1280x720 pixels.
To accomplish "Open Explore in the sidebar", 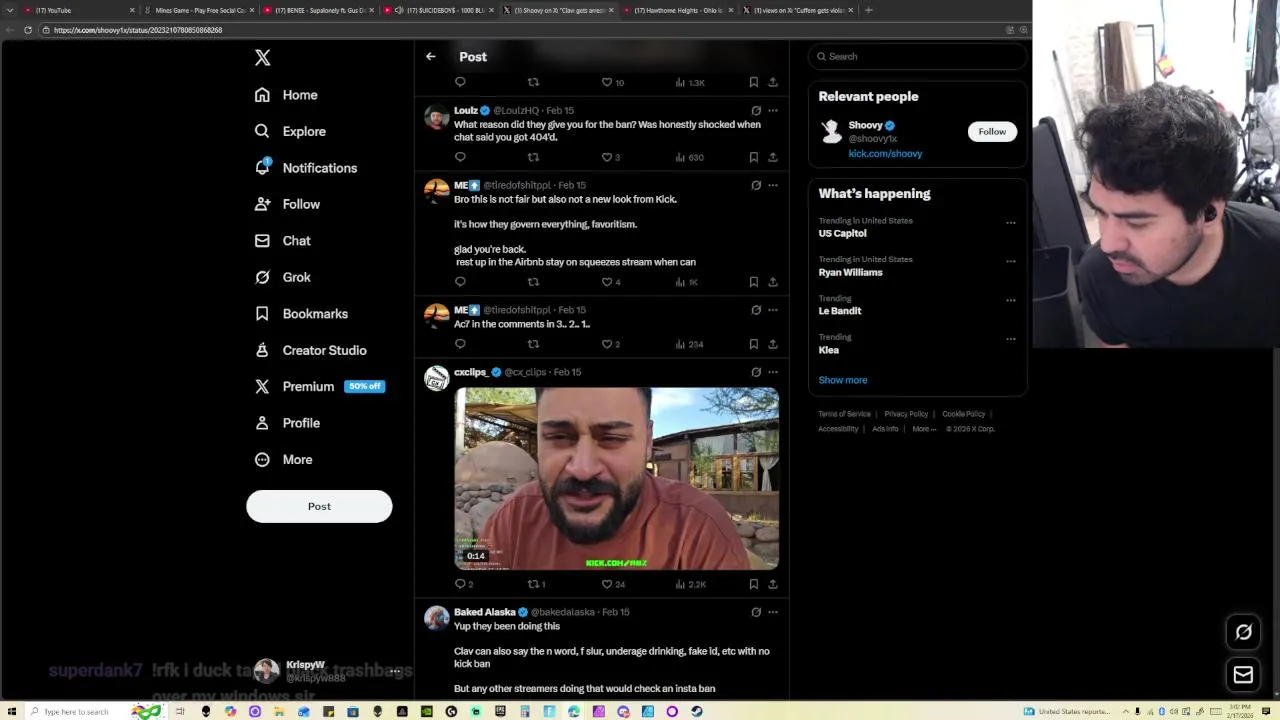I will click(290, 131).
